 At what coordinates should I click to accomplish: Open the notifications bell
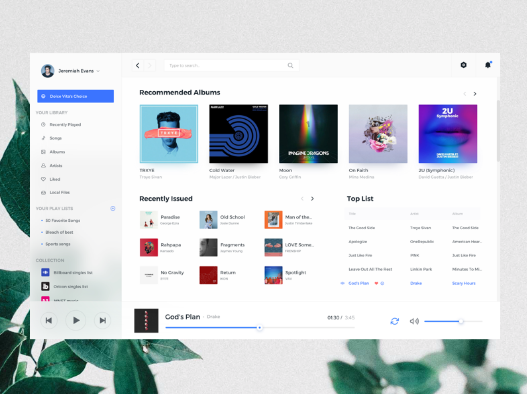[x=488, y=65]
